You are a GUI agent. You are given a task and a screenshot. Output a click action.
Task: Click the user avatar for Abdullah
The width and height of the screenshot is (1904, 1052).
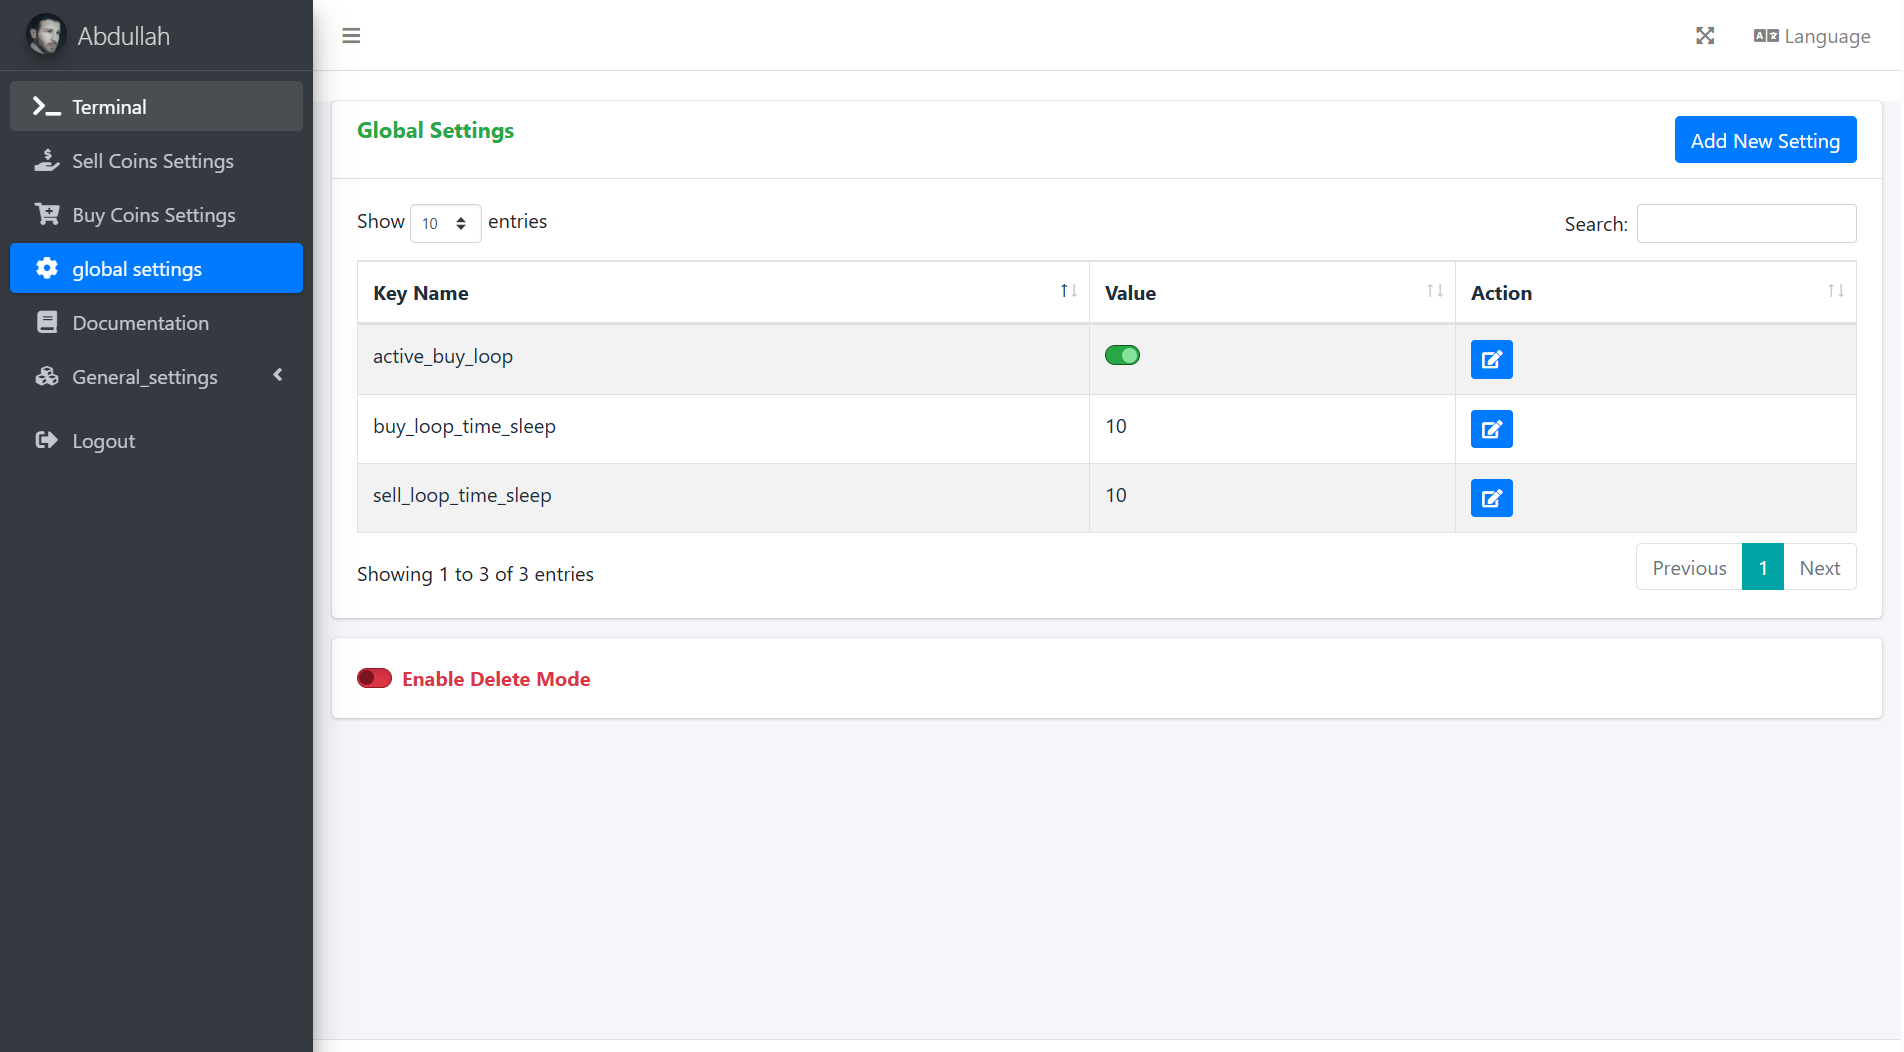coord(46,36)
